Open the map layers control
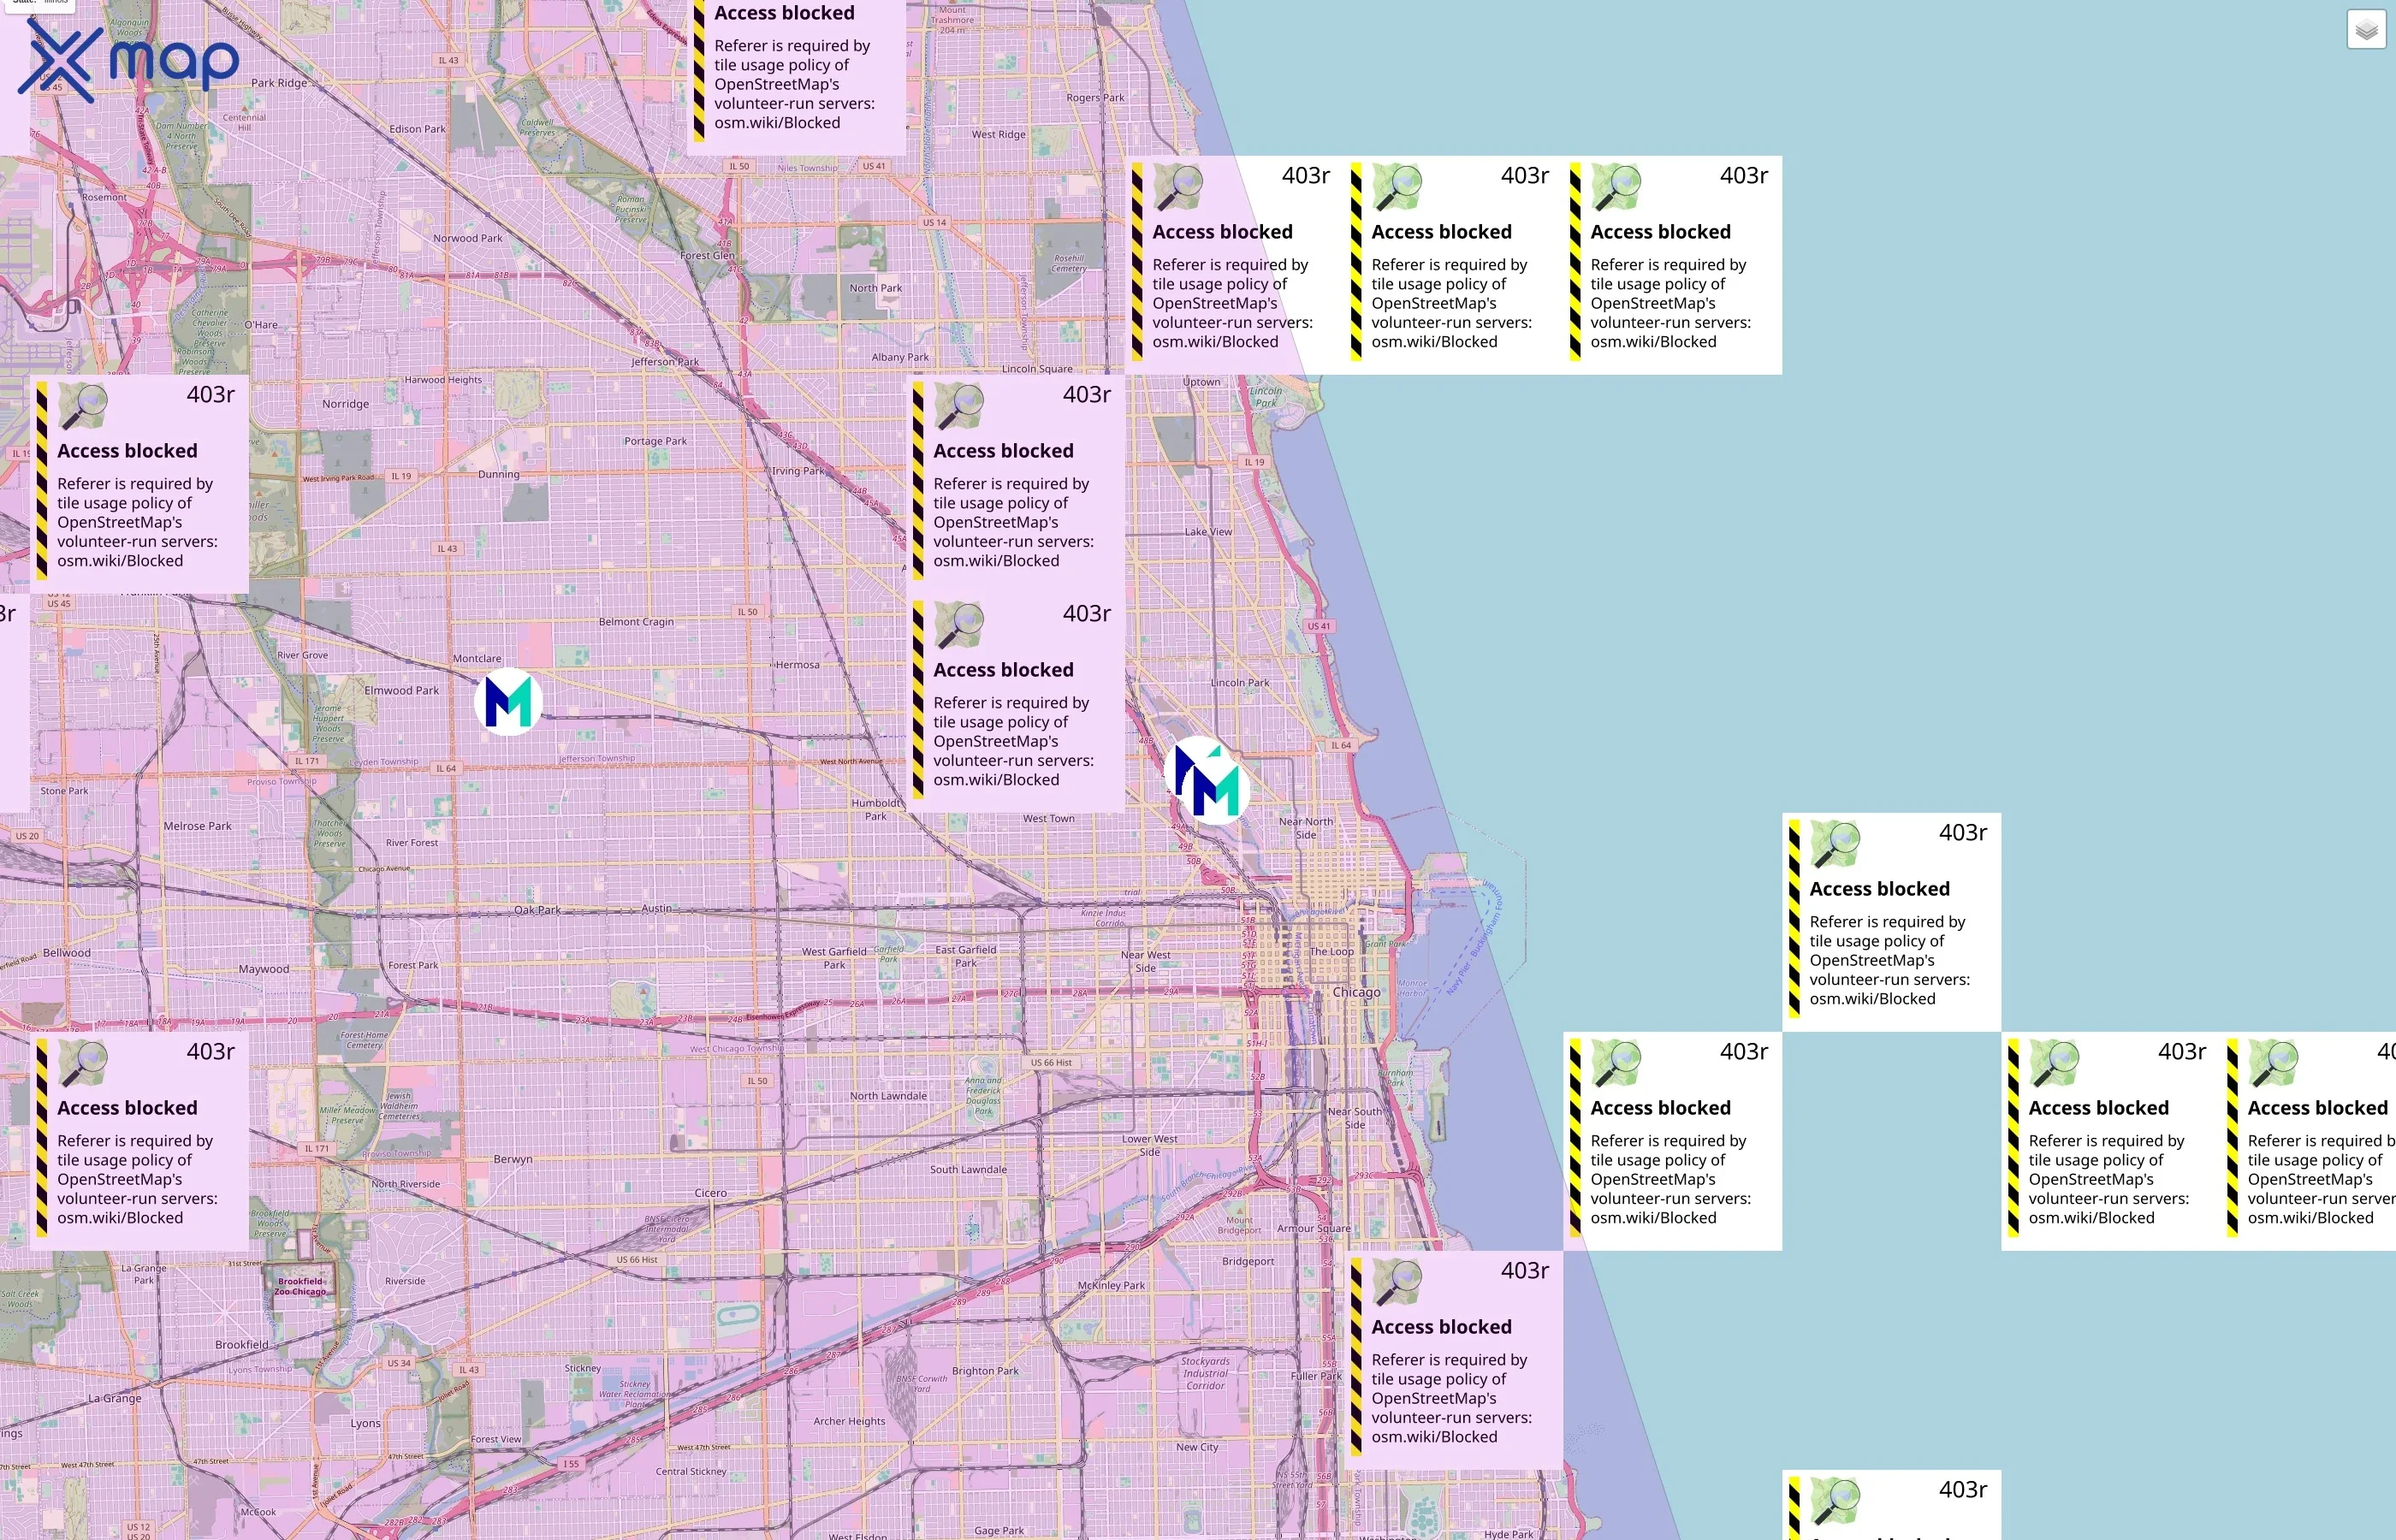The height and width of the screenshot is (1540, 2396). [x=2366, y=30]
